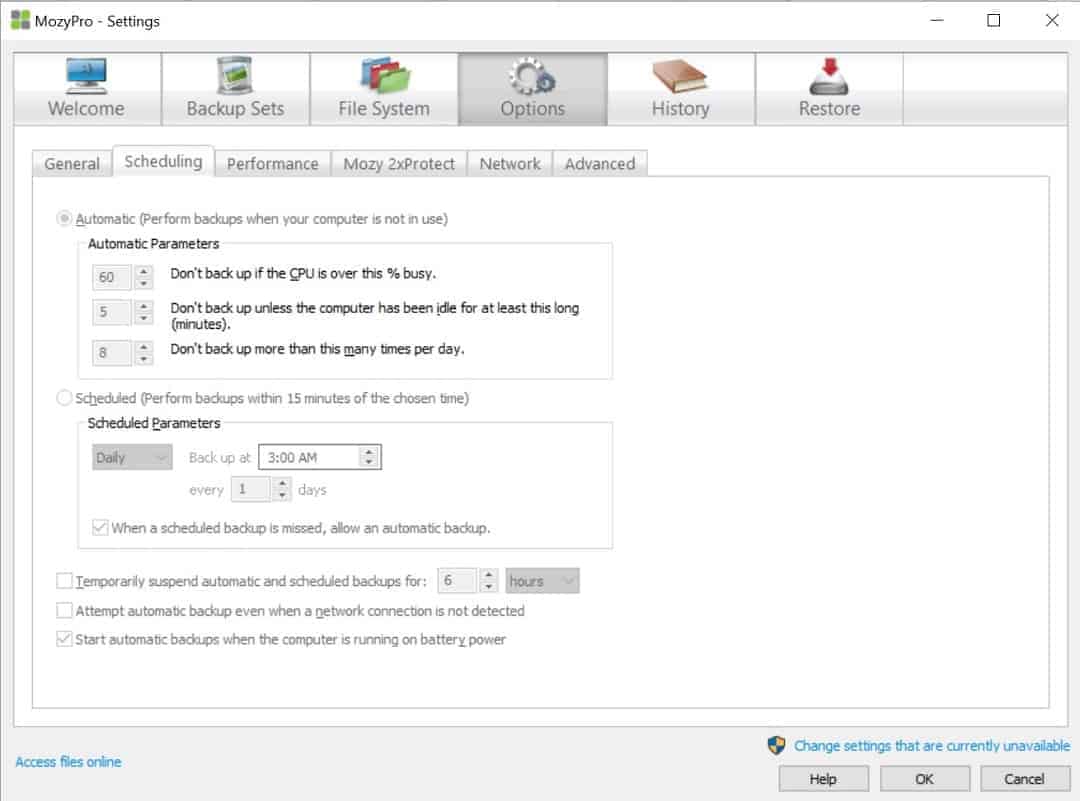
Task: Open the Access files online link
Action: coord(68,762)
